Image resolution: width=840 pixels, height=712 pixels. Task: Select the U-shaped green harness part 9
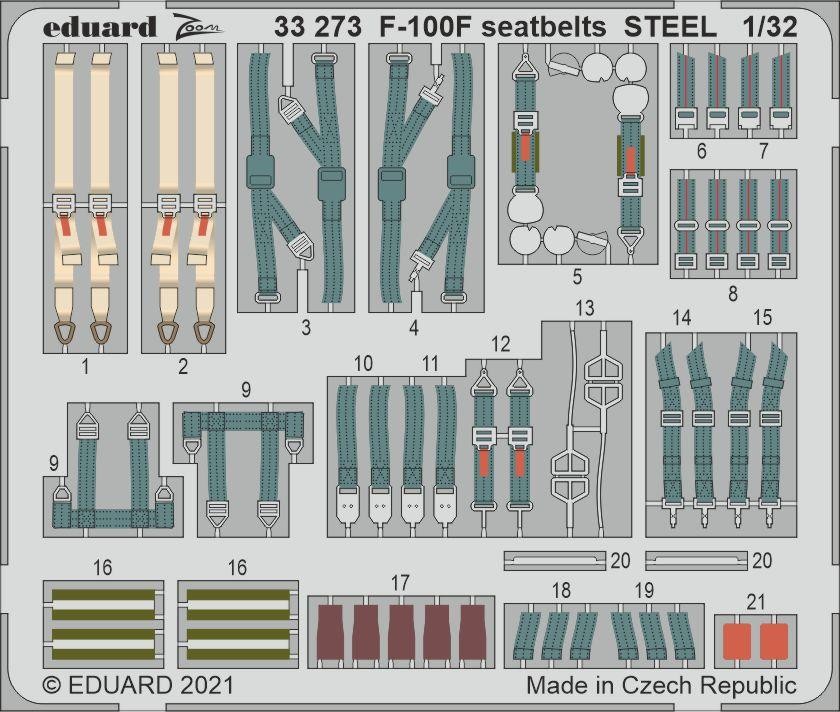[113, 468]
